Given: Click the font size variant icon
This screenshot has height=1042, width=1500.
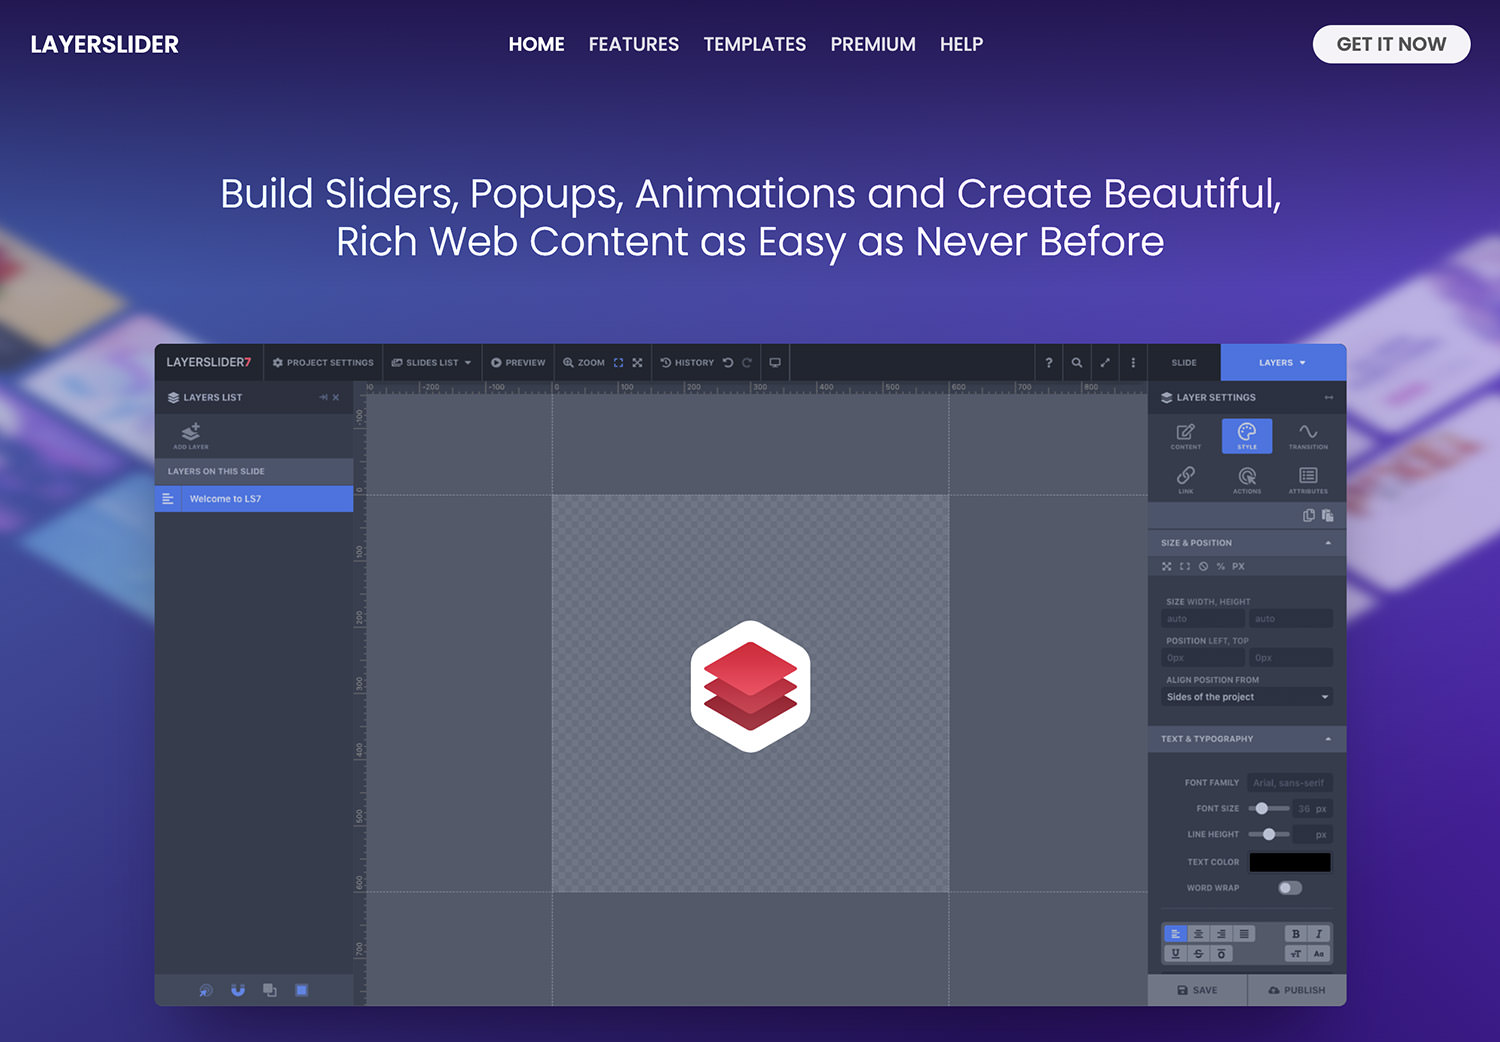Looking at the screenshot, I should pos(1296,954).
